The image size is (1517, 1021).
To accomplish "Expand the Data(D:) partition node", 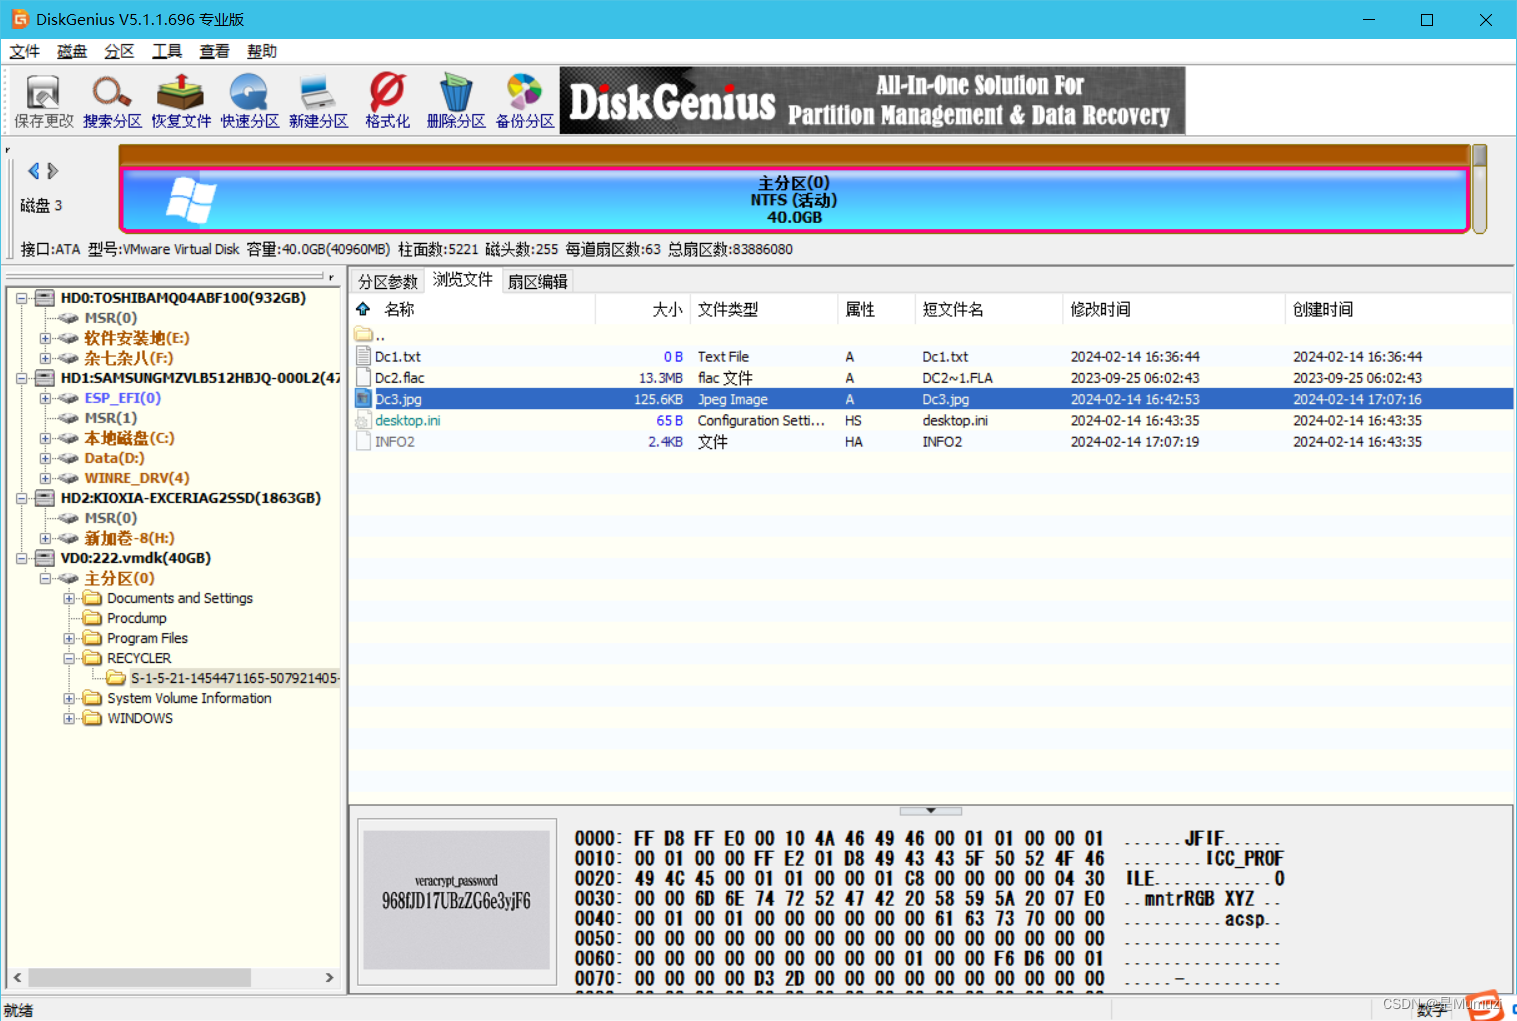I will click(x=44, y=458).
